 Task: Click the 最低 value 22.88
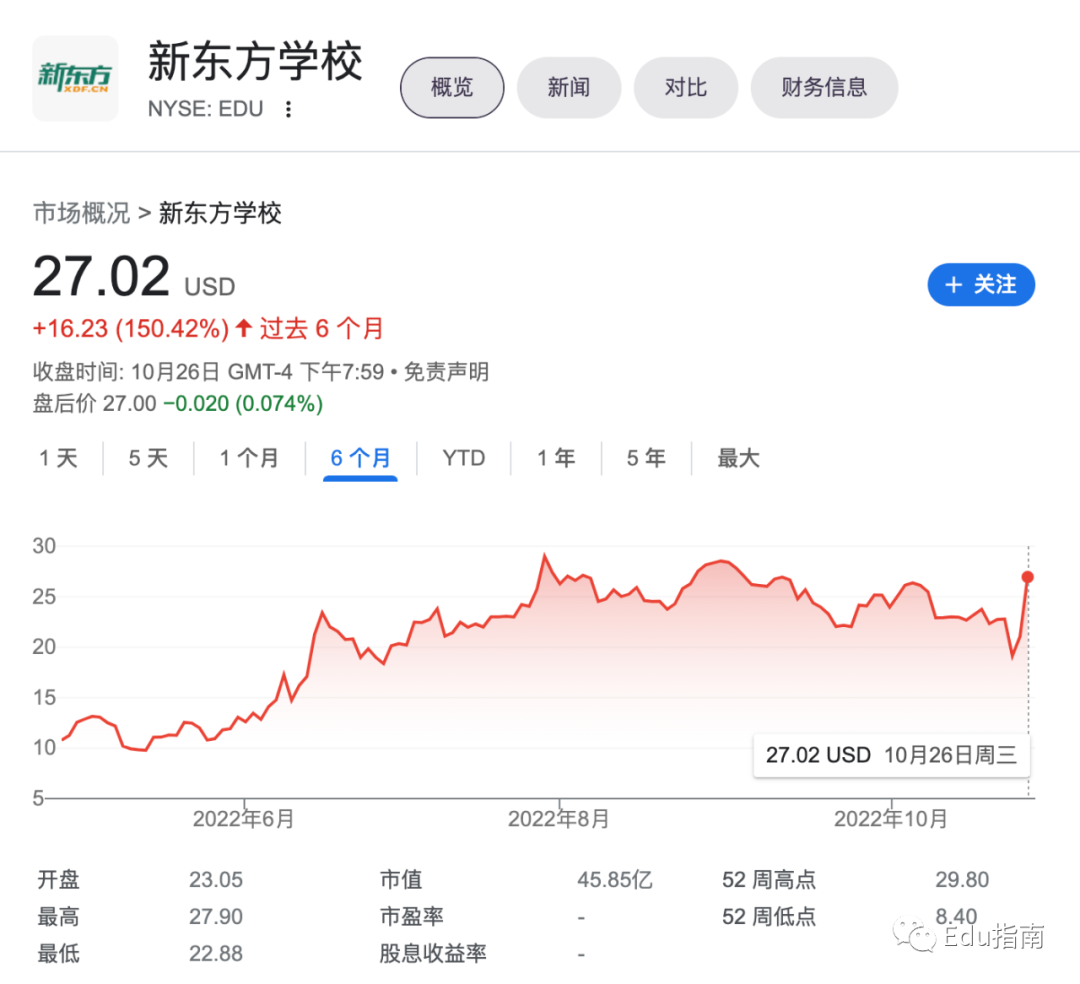[x=216, y=954]
